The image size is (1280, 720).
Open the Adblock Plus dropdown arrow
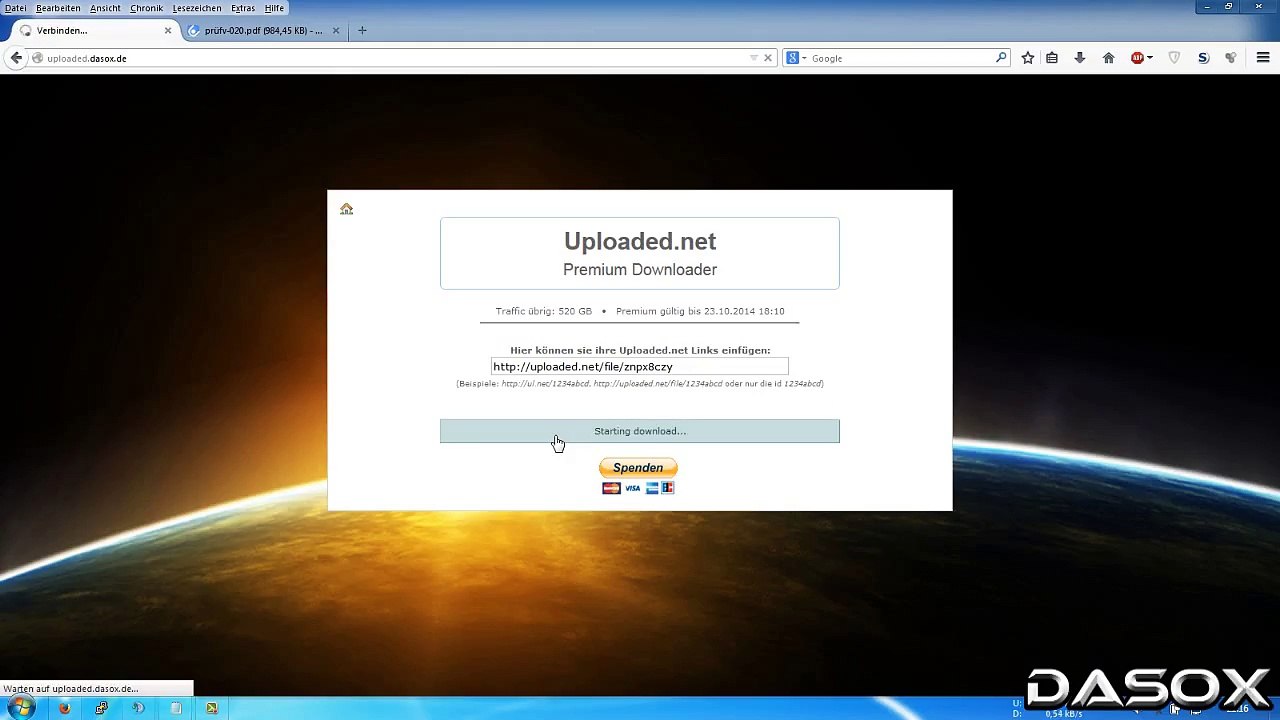(x=1150, y=58)
